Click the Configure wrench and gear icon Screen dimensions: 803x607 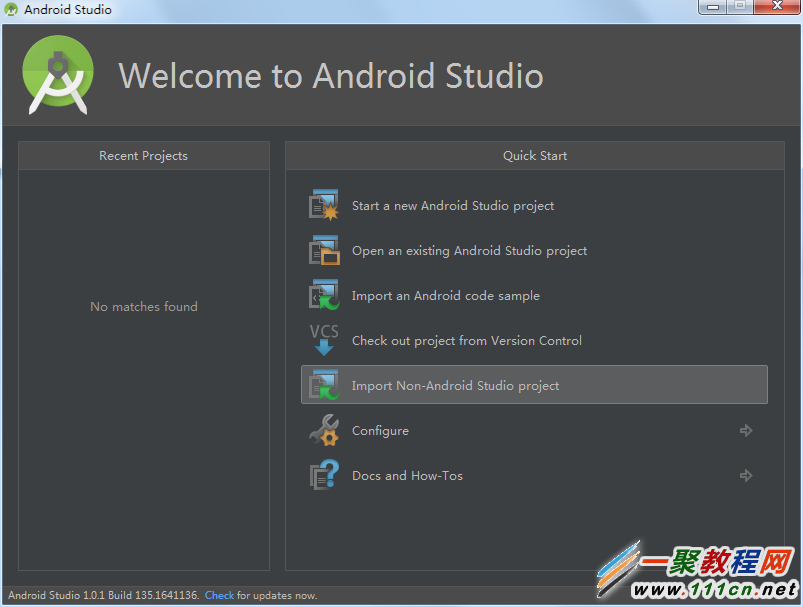click(324, 430)
